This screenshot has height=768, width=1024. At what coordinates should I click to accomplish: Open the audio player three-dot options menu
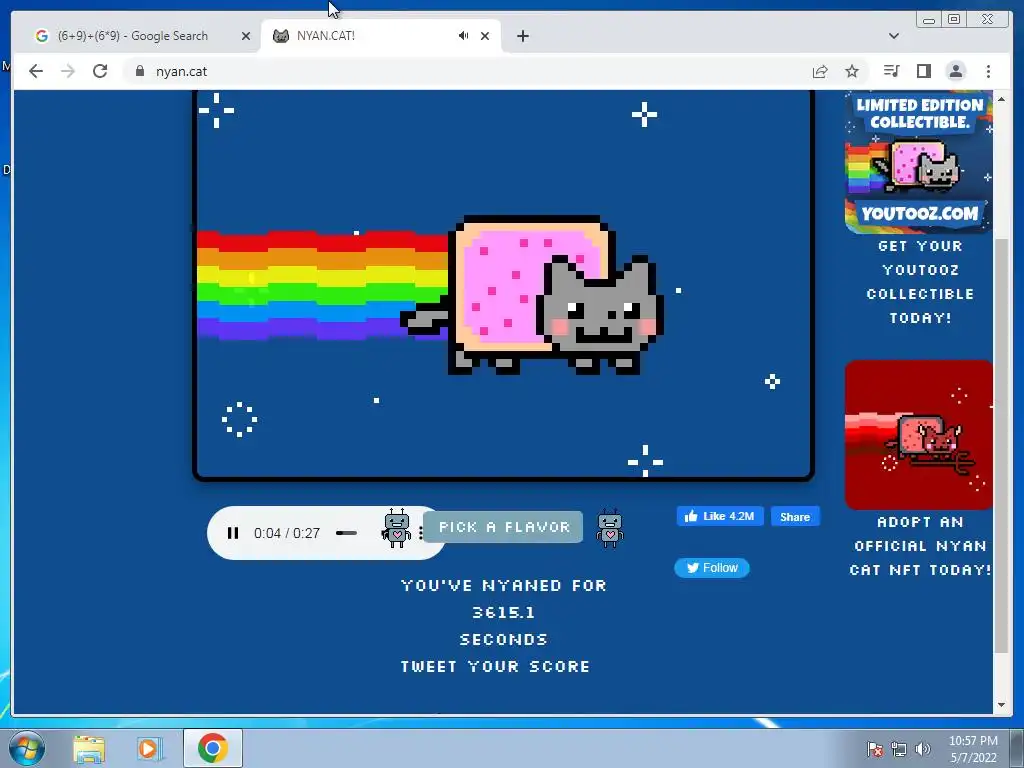[x=421, y=533]
